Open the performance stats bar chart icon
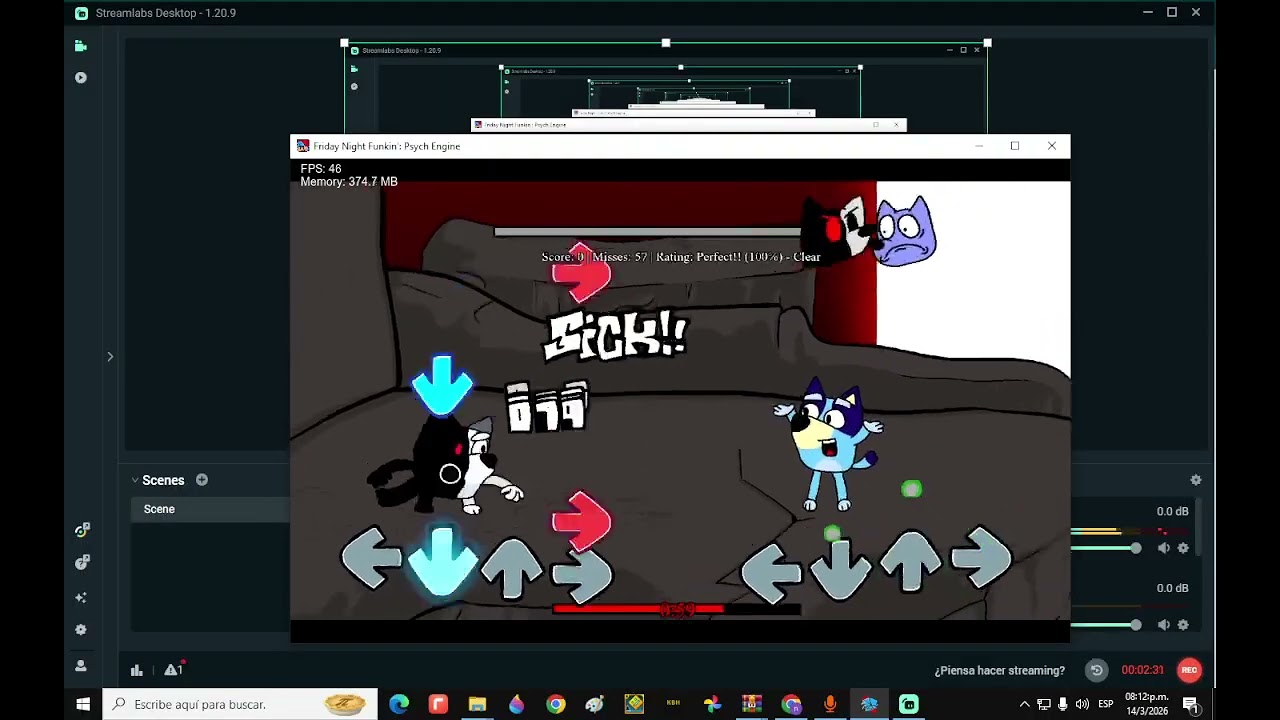1280x720 pixels. coord(137,670)
